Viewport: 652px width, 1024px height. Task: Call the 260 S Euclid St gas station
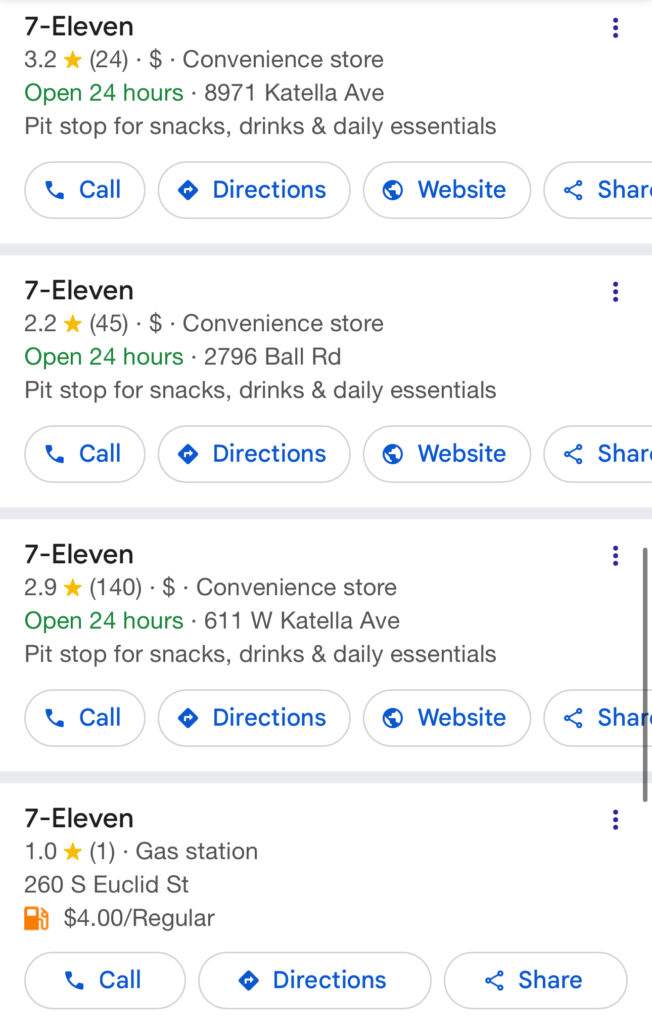pyautogui.click(x=104, y=980)
